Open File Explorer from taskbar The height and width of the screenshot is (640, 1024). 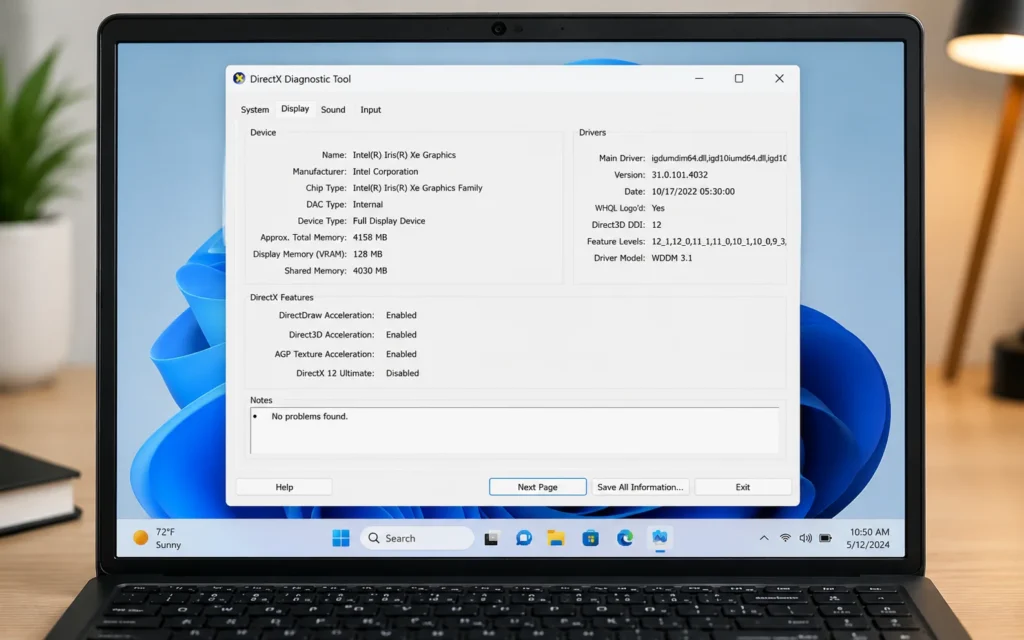(x=556, y=538)
